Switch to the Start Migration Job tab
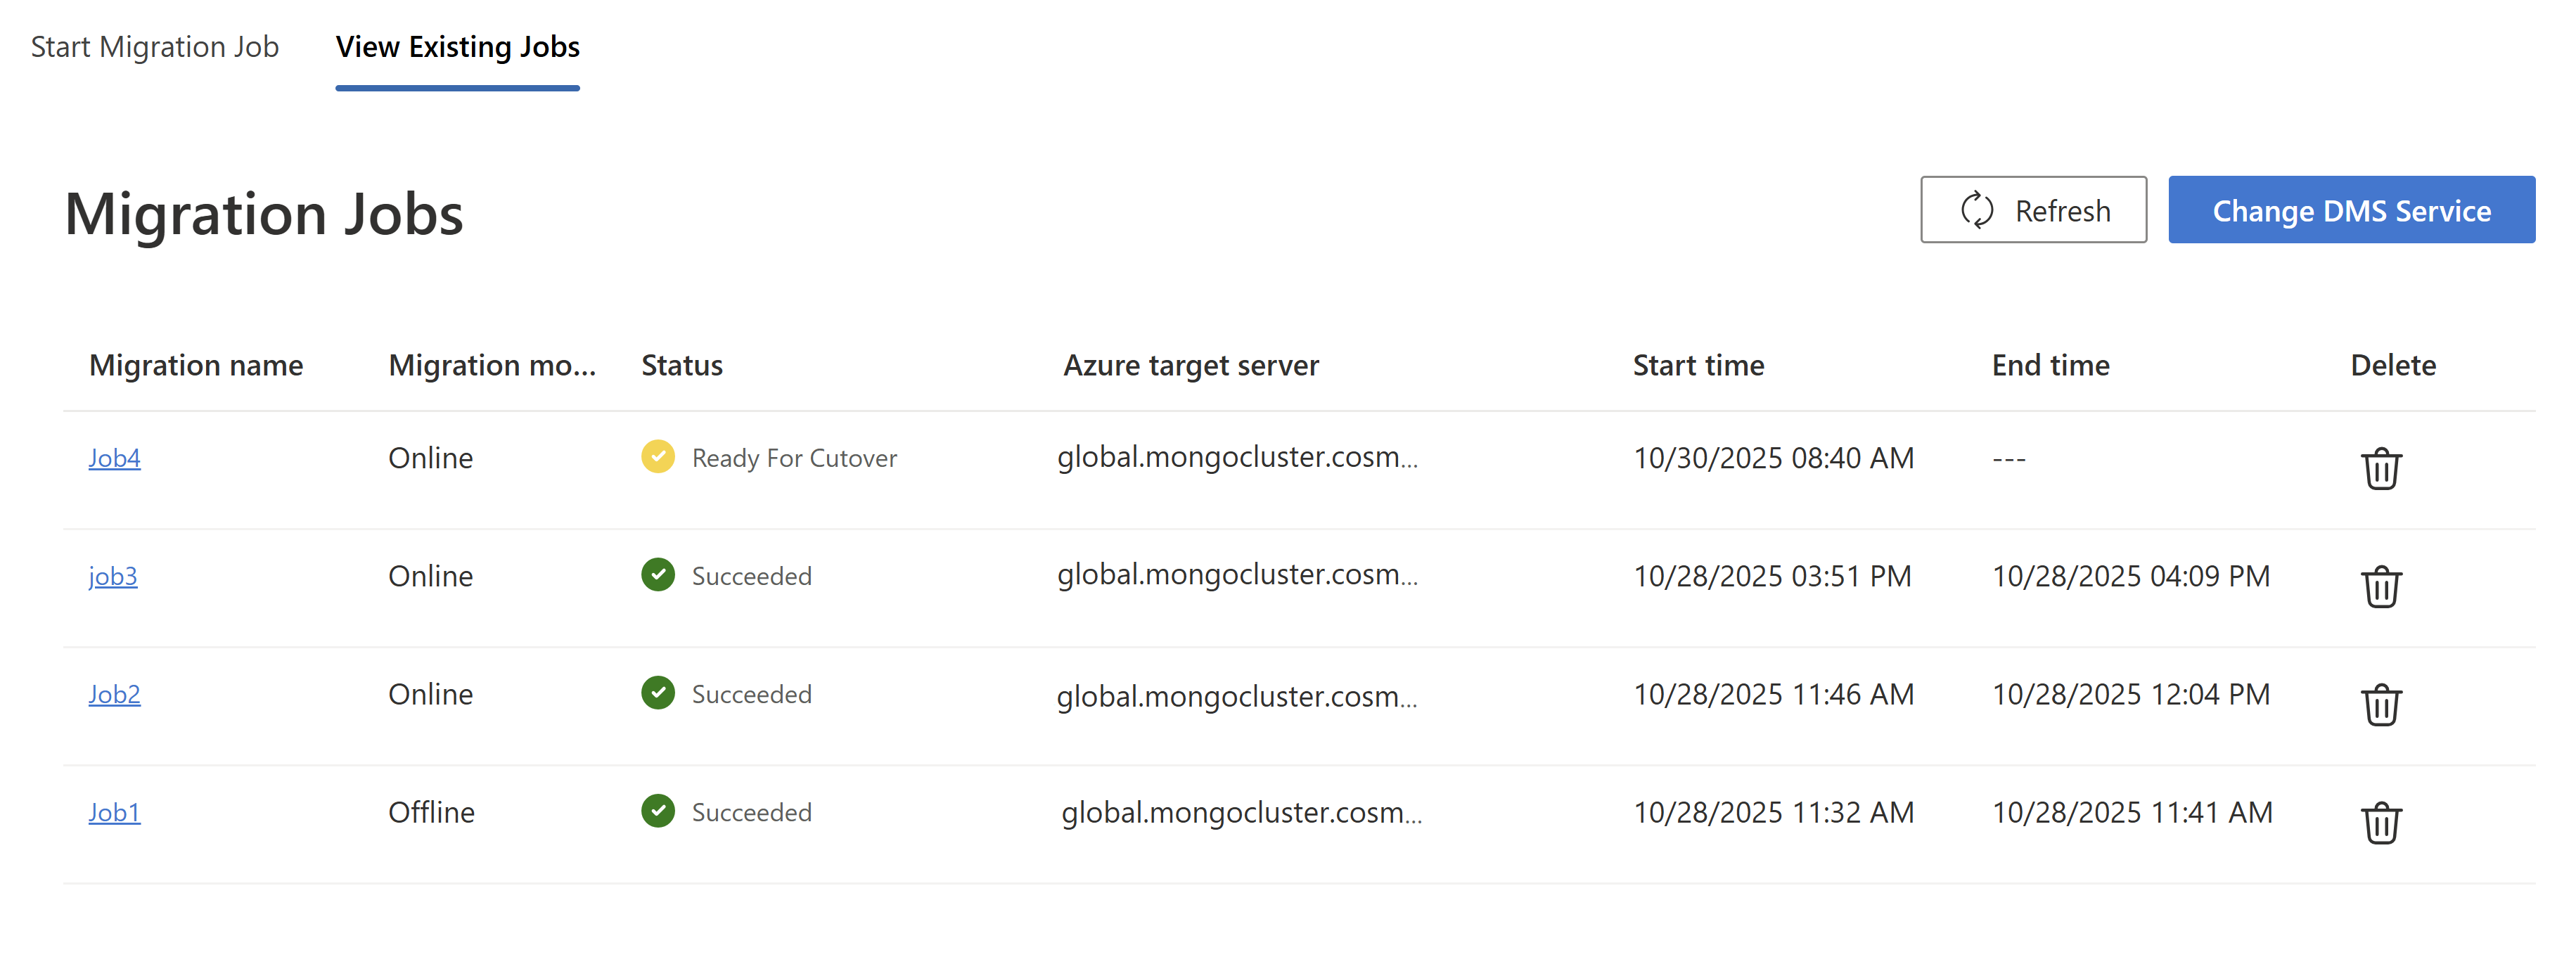This screenshot has height=964, width=2576. [155, 47]
